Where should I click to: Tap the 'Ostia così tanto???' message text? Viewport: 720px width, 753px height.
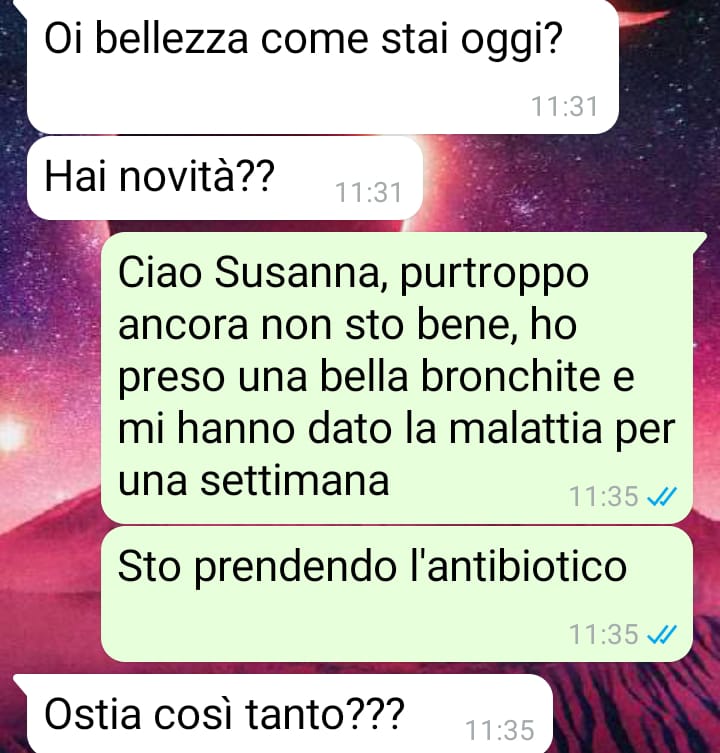click(x=224, y=715)
